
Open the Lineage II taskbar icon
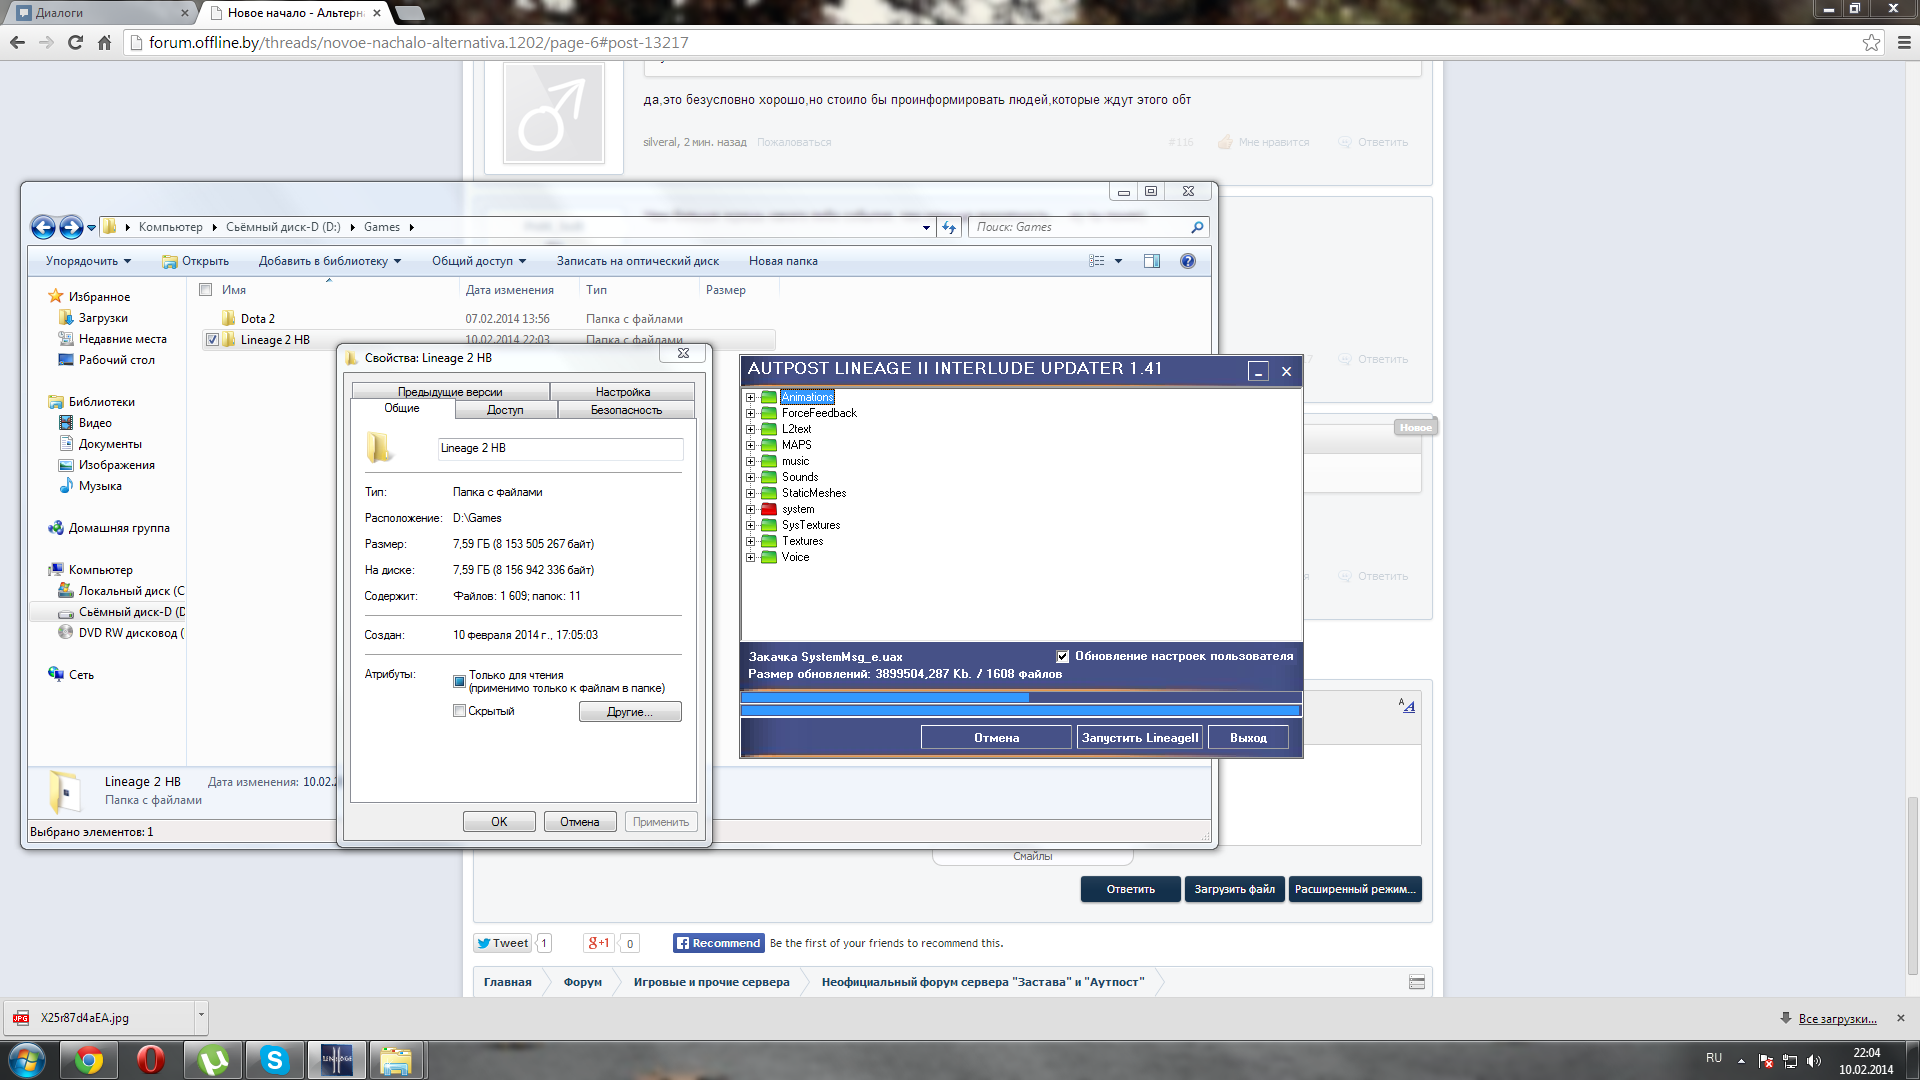336,1060
